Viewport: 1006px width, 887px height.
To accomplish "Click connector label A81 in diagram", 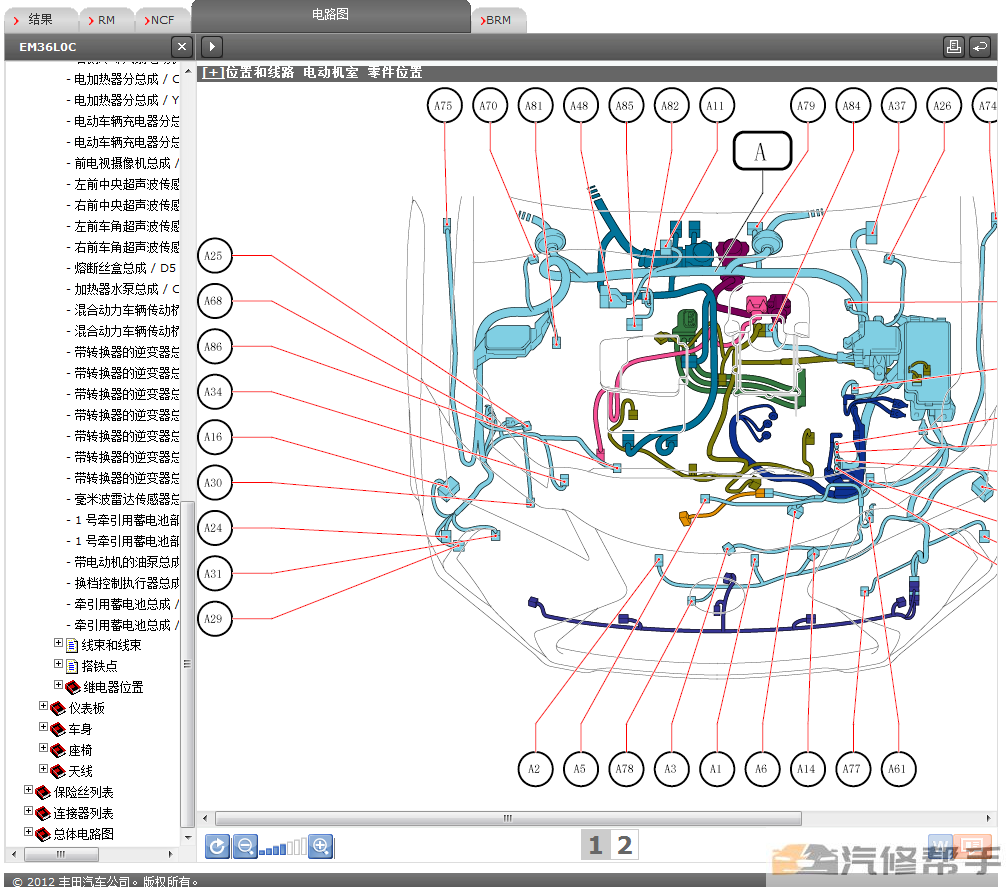I will click(x=534, y=106).
